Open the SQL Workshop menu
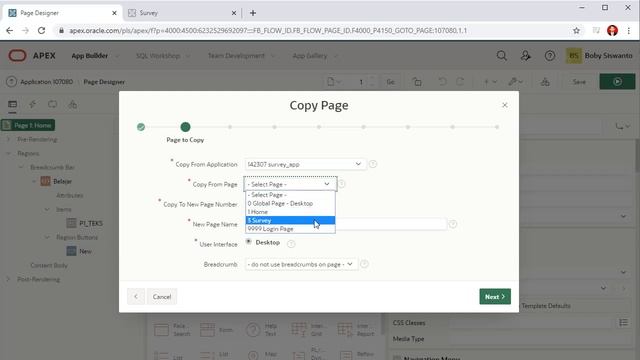 pos(162,56)
